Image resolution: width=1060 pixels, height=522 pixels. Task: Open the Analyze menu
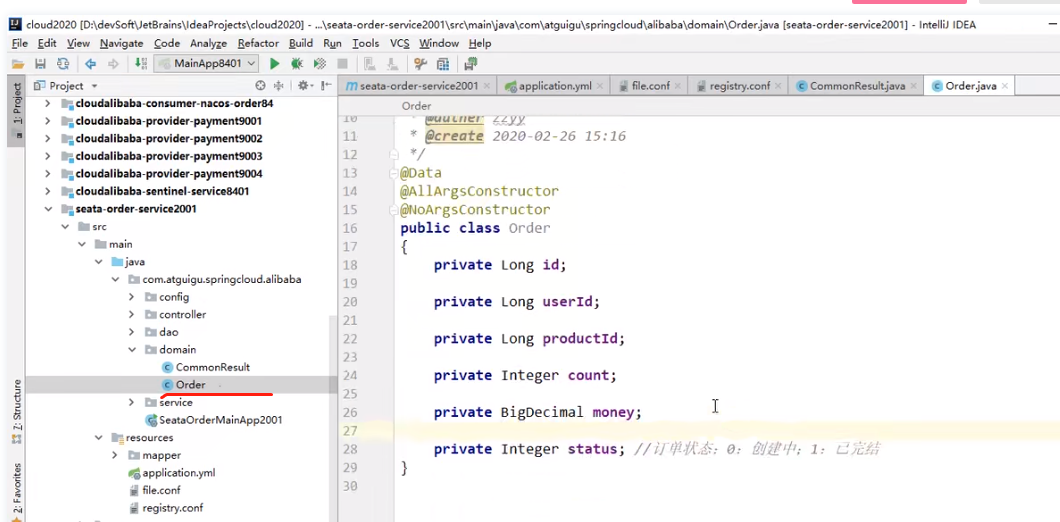209,43
